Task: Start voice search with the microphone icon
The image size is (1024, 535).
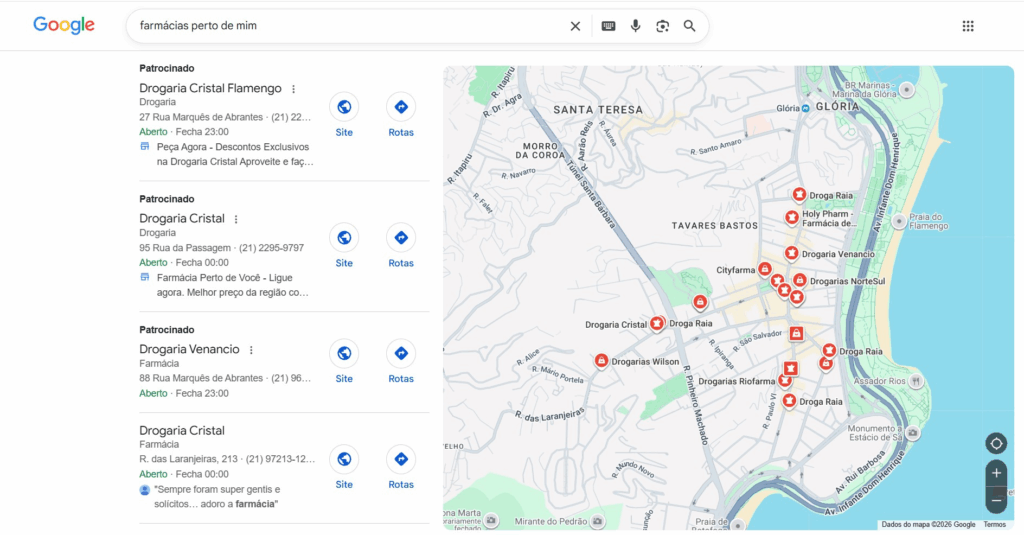Action: (635, 26)
